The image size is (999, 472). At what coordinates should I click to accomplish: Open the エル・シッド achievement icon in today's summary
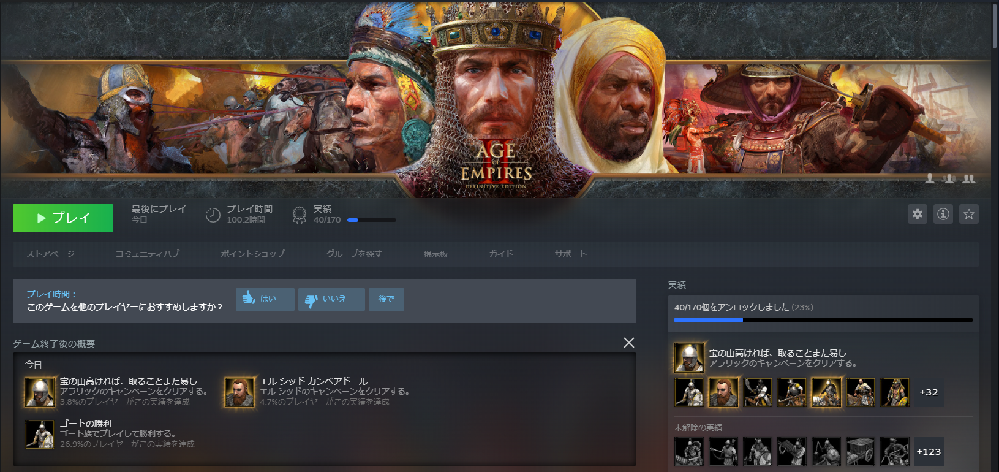pyautogui.click(x=240, y=392)
